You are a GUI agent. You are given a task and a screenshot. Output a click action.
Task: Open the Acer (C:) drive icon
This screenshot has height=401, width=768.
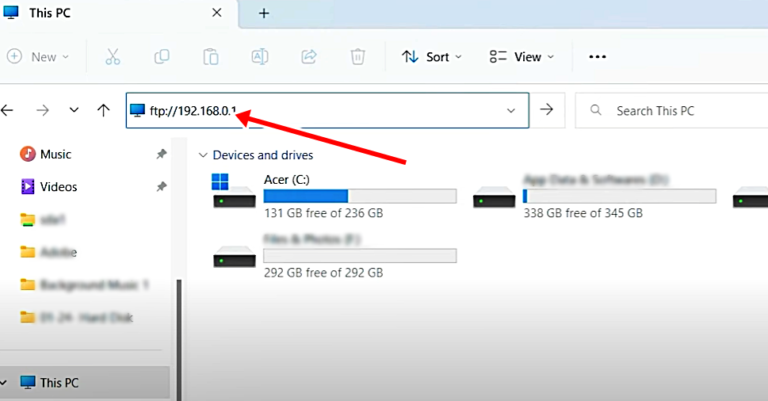[x=234, y=191]
